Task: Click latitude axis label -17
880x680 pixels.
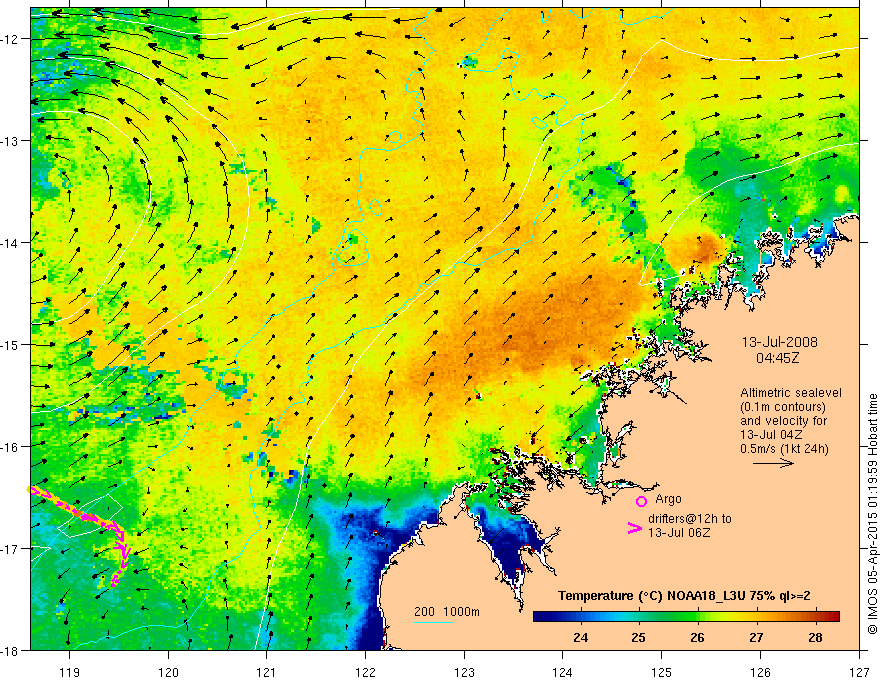Action: [10, 549]
